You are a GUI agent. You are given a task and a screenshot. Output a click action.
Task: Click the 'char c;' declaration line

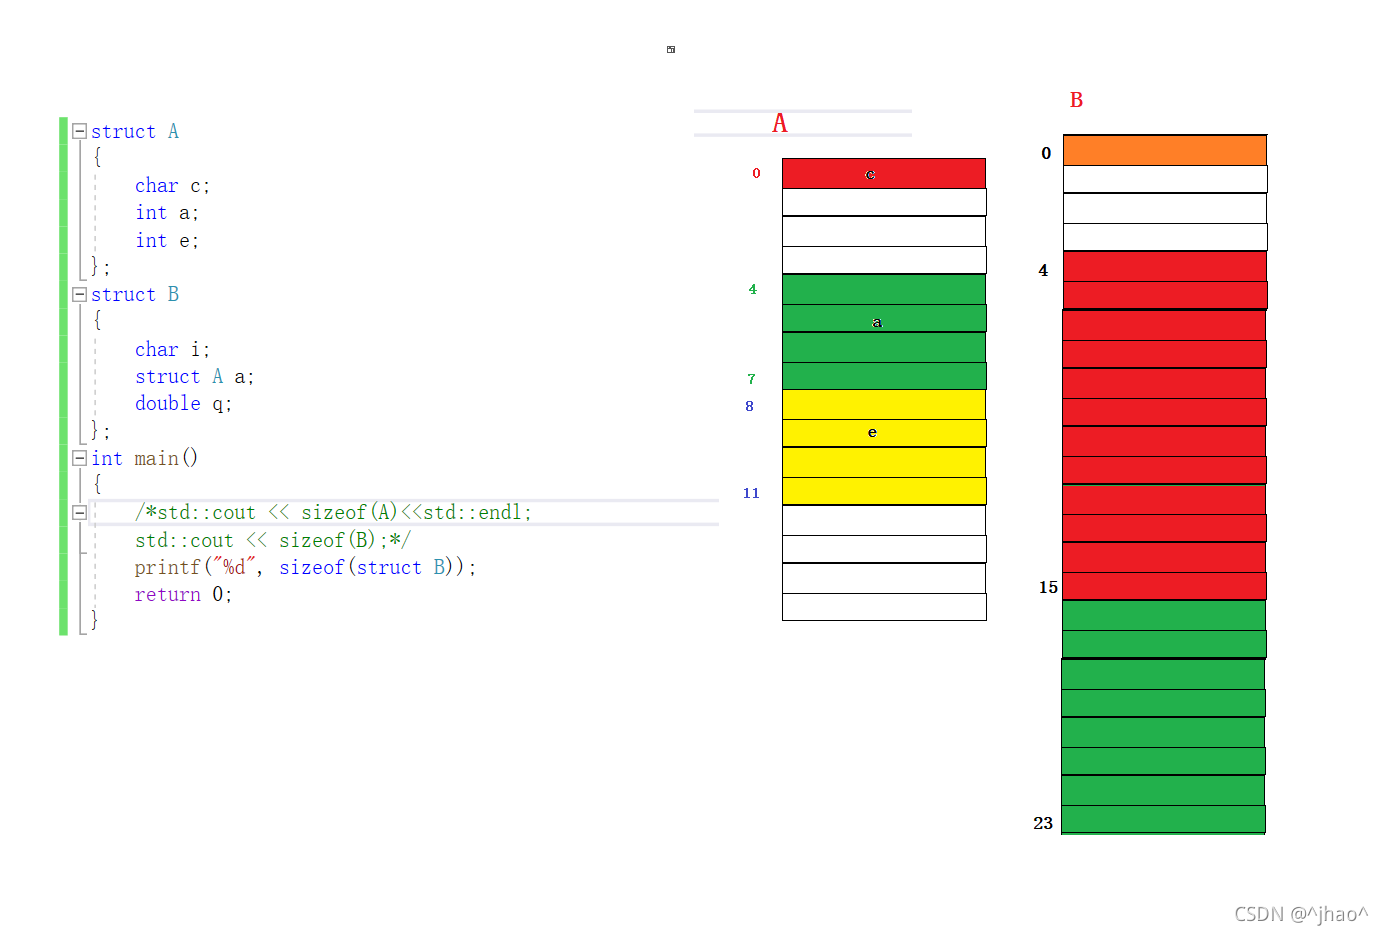pos(172,186)
